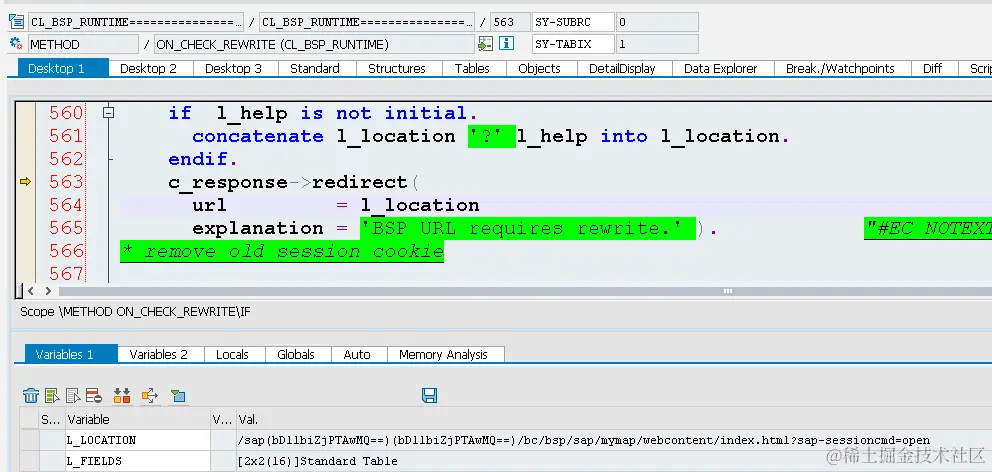
Task: Click the first CL_BSP_RUNTIME program field
Action: coord(135,22)
